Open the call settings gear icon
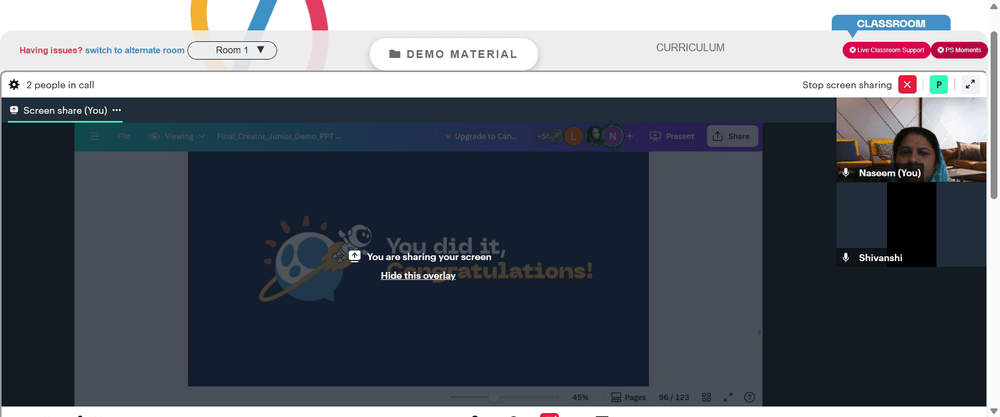The image size is (1000, 417). (x=14, y=85)
